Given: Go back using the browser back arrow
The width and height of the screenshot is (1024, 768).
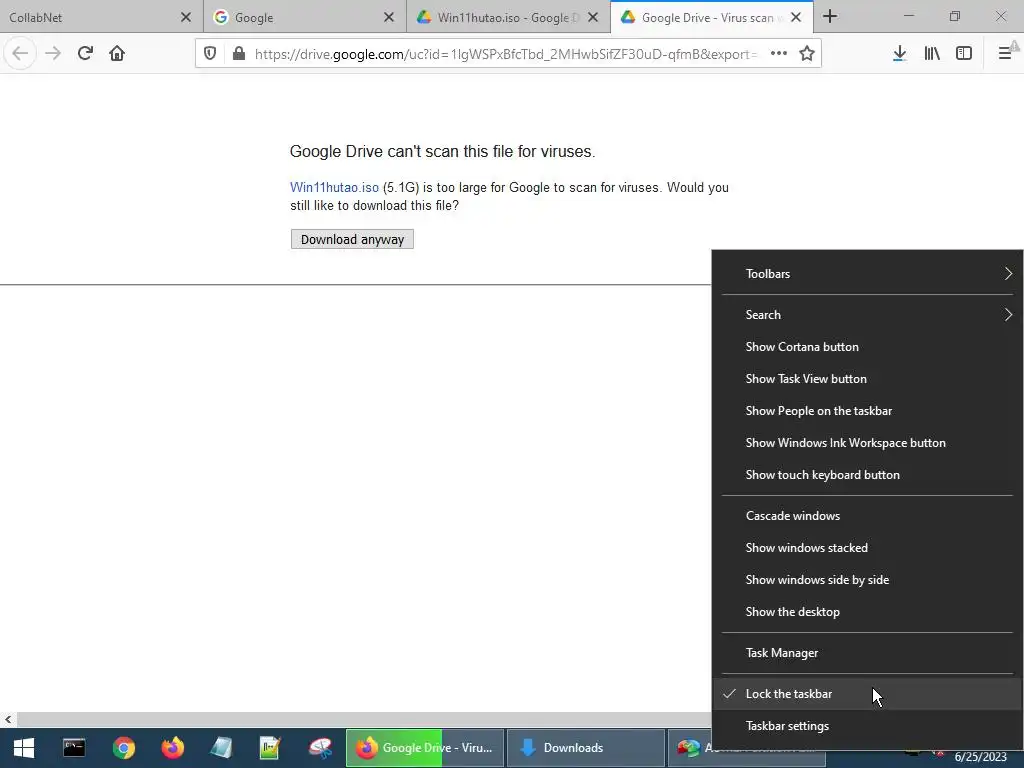Looking at the screenshot, I should pos(20,54).
